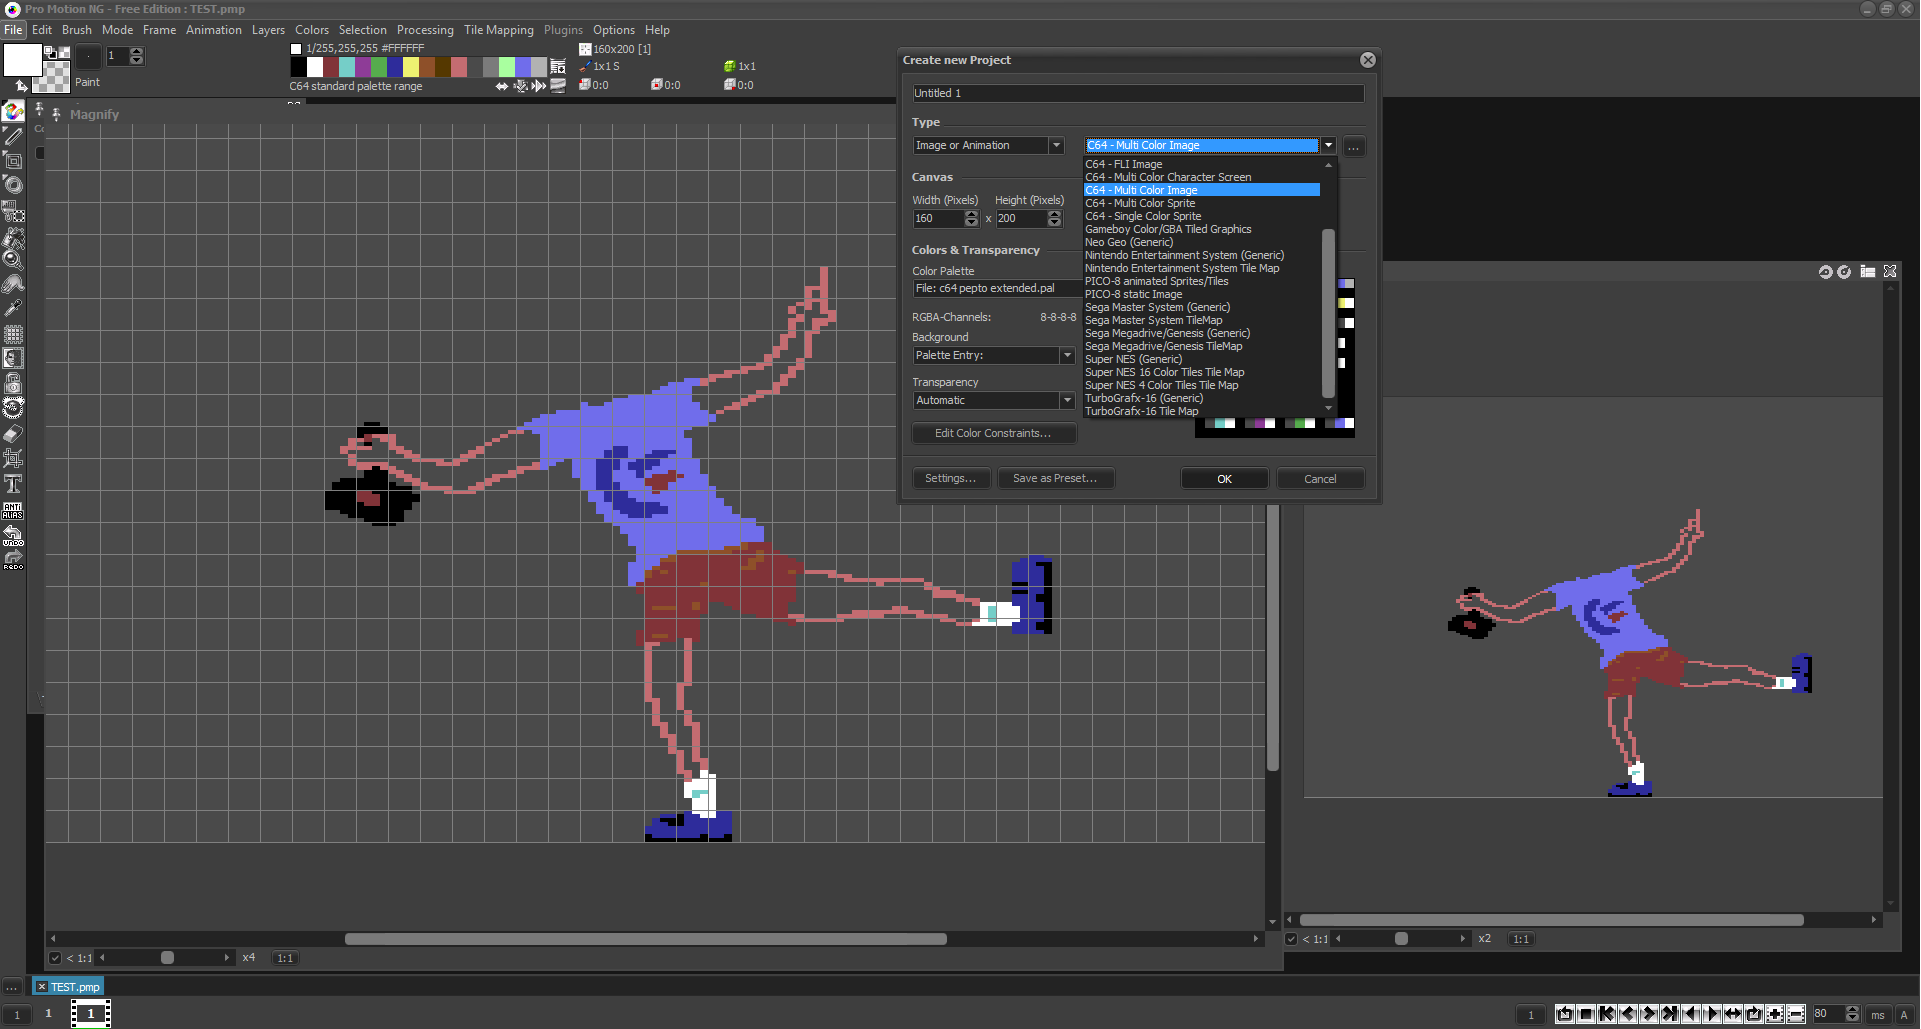The image size is (1921, 1029).
Task: Adjust the frame delay 80 stepper
Action: [1852, 1014]
